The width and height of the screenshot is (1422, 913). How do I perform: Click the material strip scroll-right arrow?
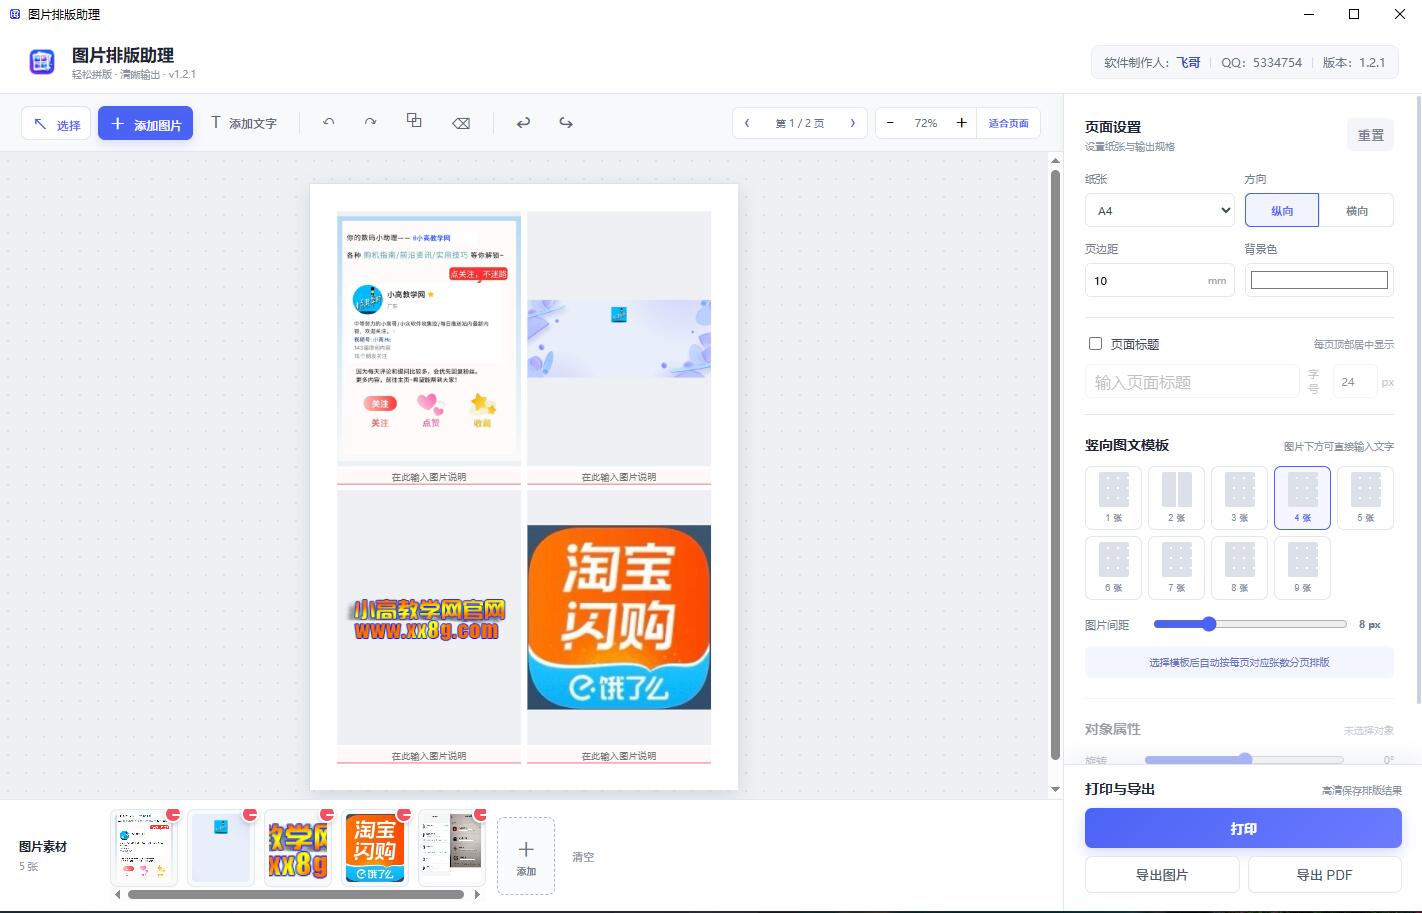[477, 895]
